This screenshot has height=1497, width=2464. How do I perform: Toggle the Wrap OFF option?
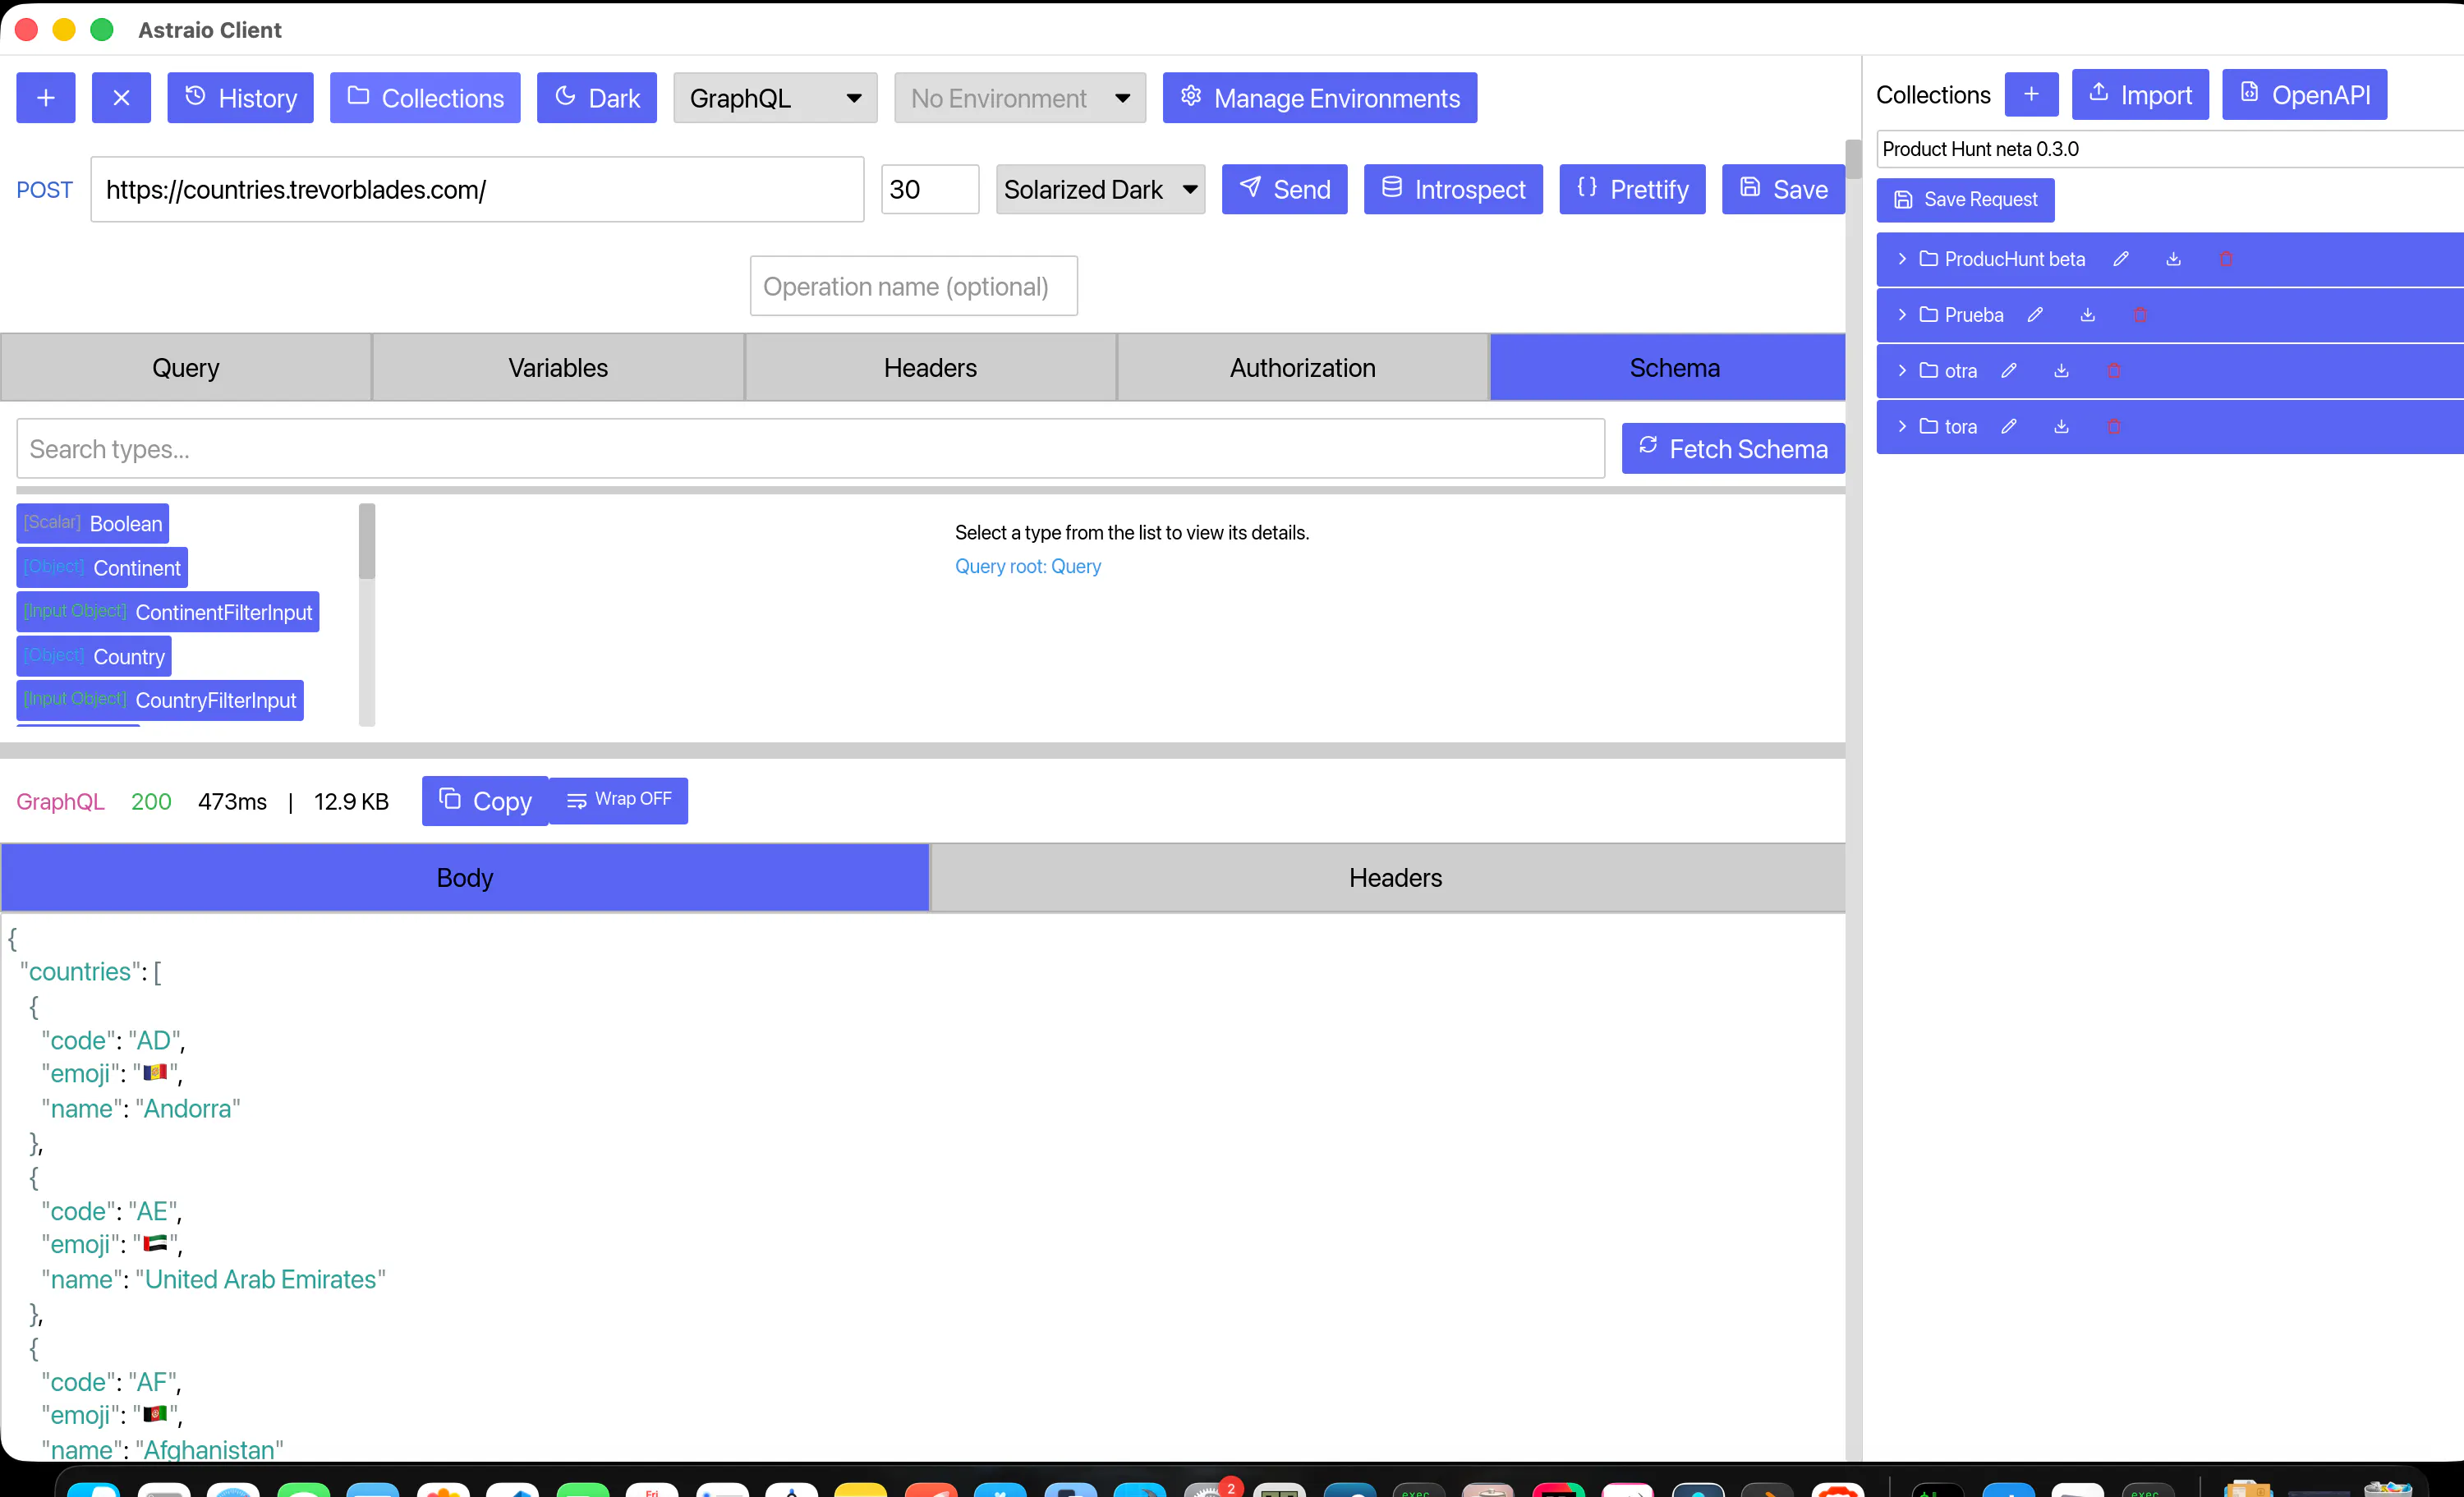point(619,800)
